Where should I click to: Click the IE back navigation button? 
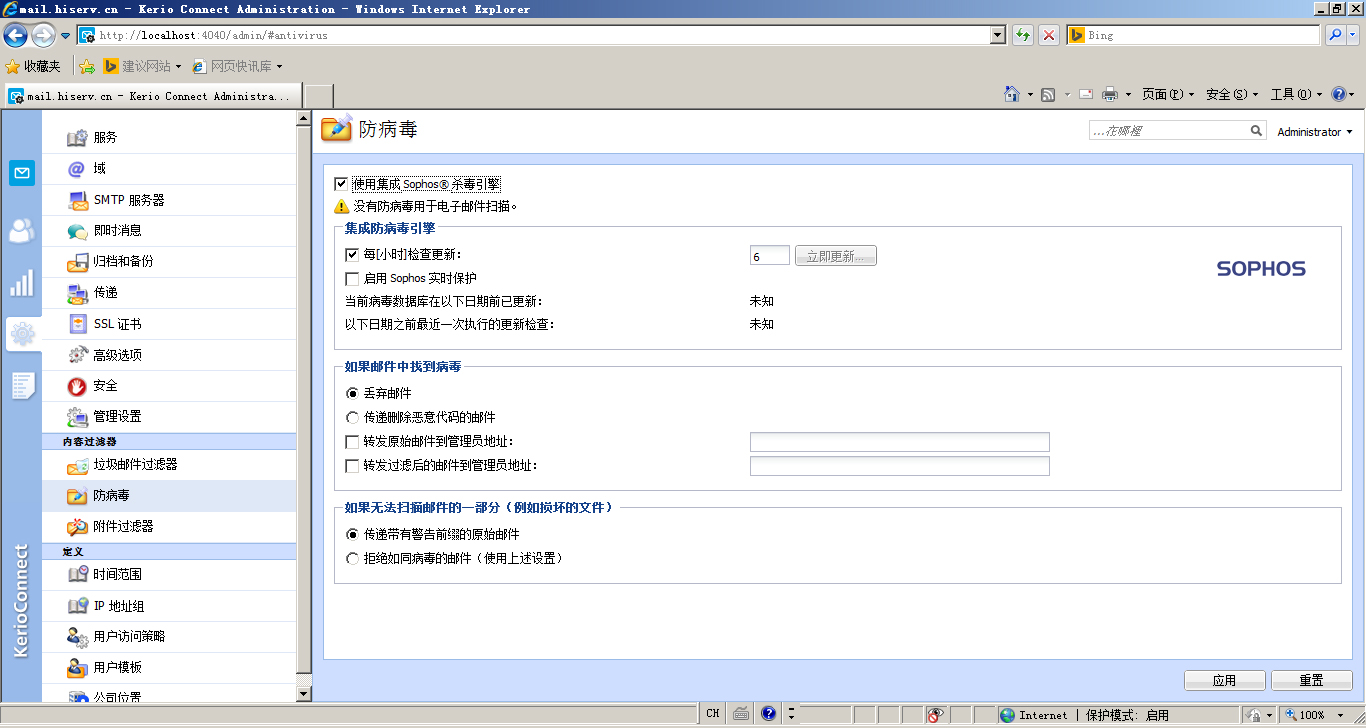[x=15, y=36]
